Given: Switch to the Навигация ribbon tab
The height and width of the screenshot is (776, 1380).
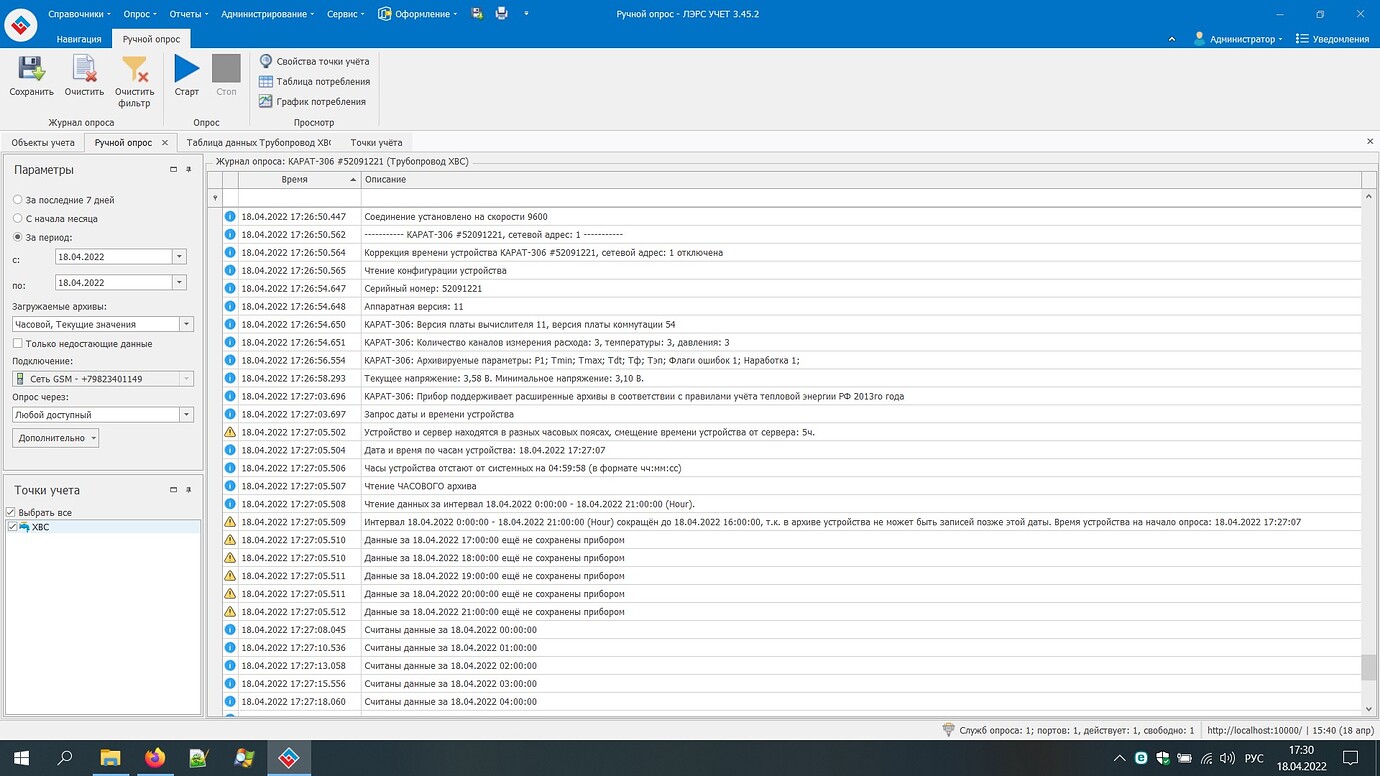Looking at the screenshot, I should point(79,39).
